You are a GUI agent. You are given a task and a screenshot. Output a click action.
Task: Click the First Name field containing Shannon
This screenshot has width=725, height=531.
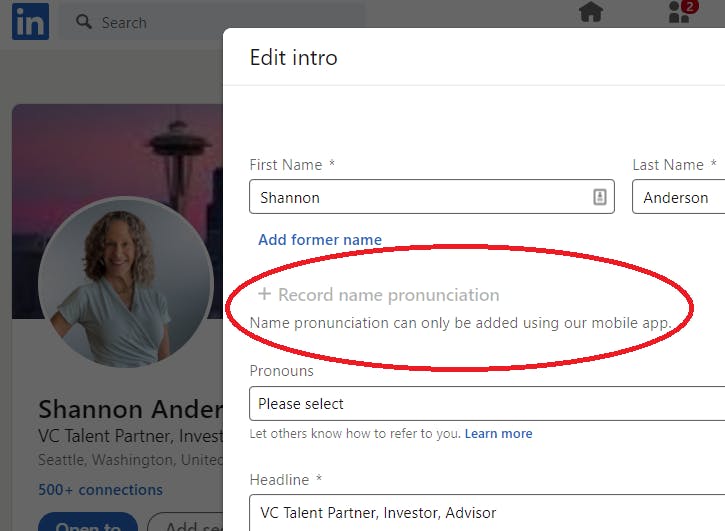coord(432,197)
